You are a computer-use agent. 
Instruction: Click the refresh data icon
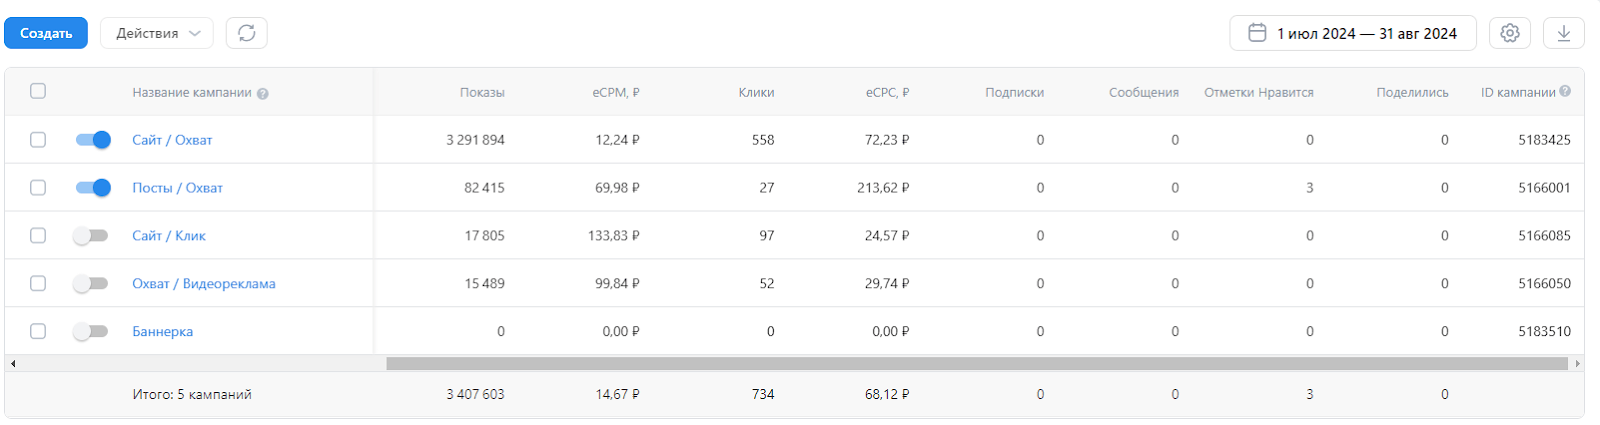[246, 33]
